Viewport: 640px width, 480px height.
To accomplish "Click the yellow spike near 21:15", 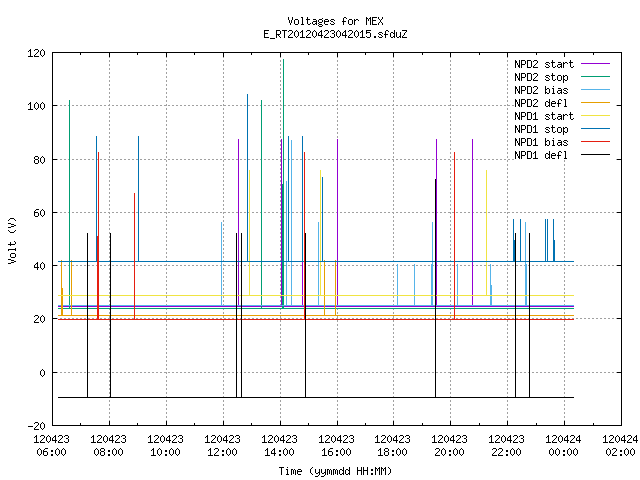I will pos(486,233).
